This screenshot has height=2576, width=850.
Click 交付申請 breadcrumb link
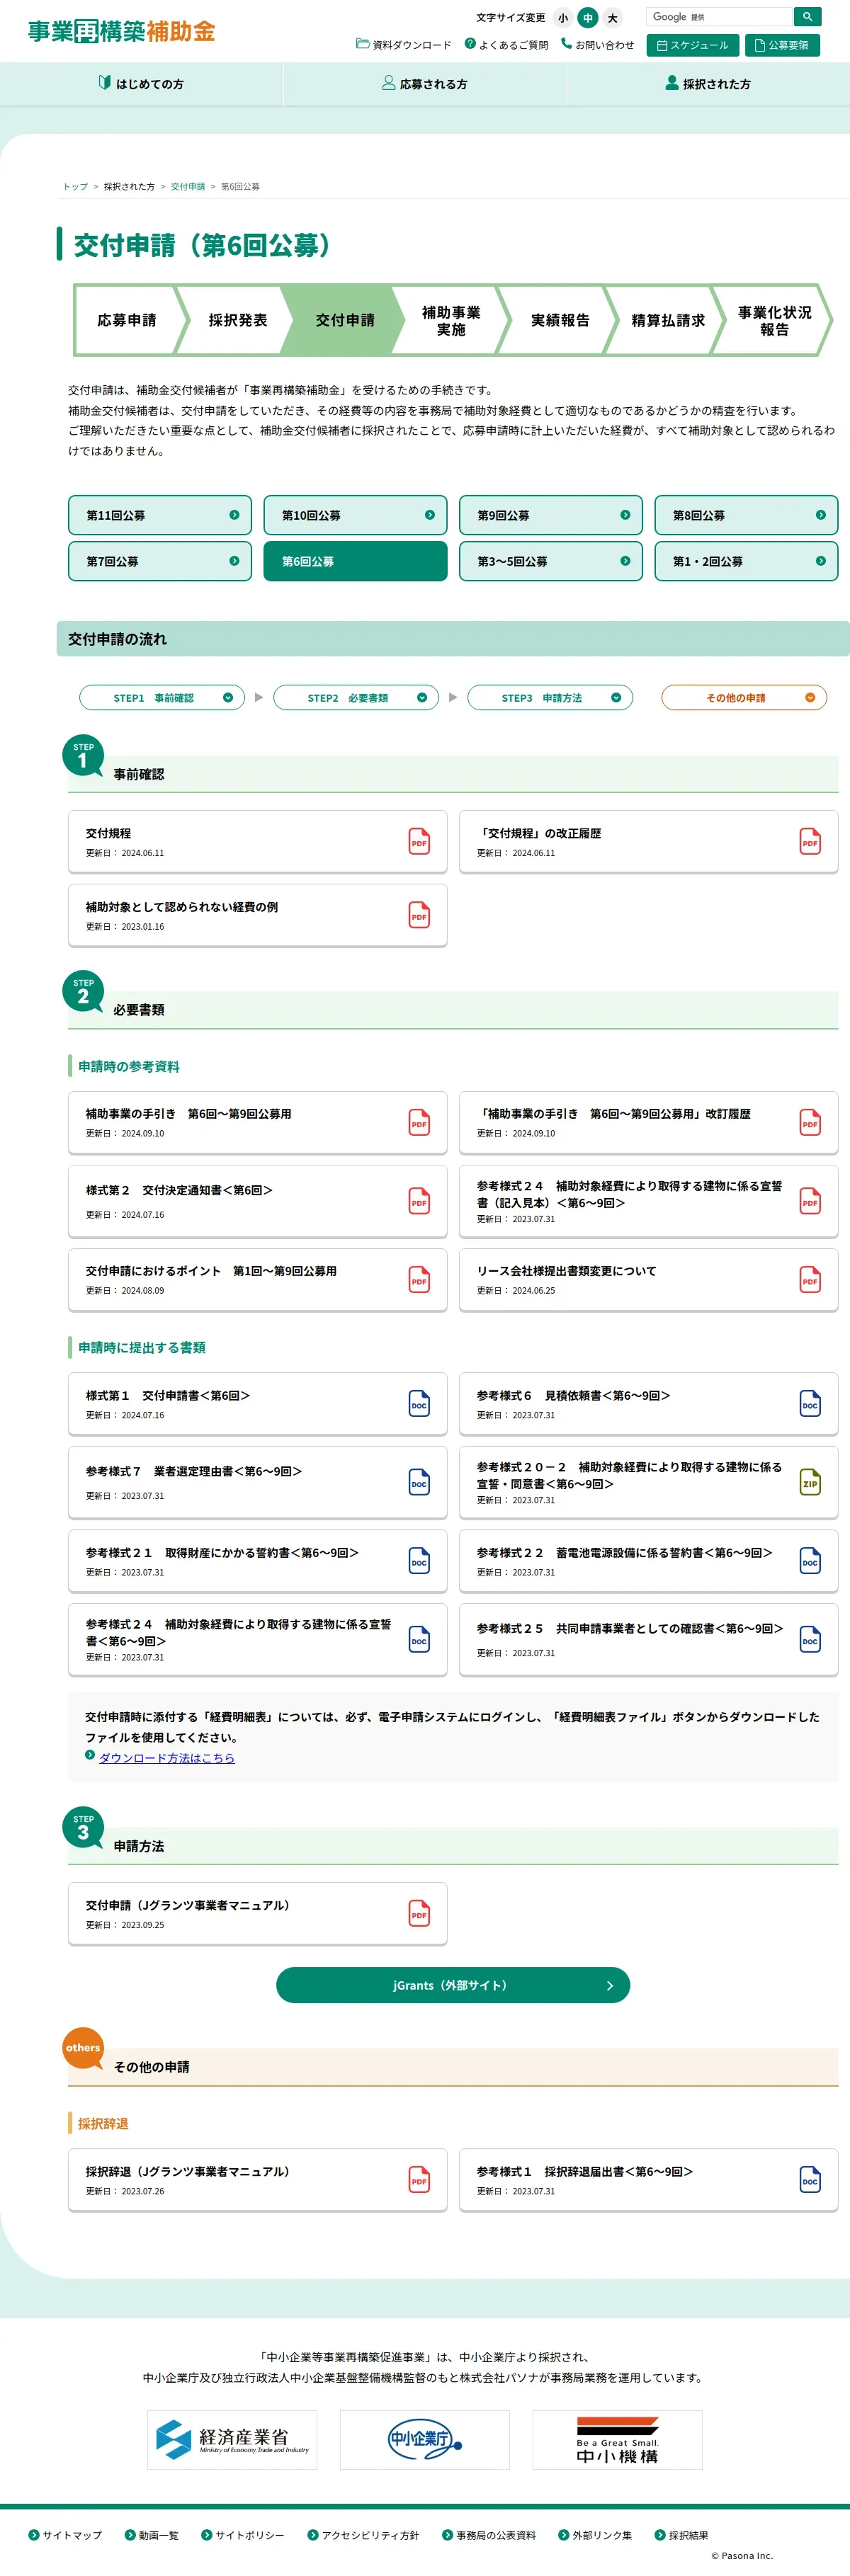(188, 186)
